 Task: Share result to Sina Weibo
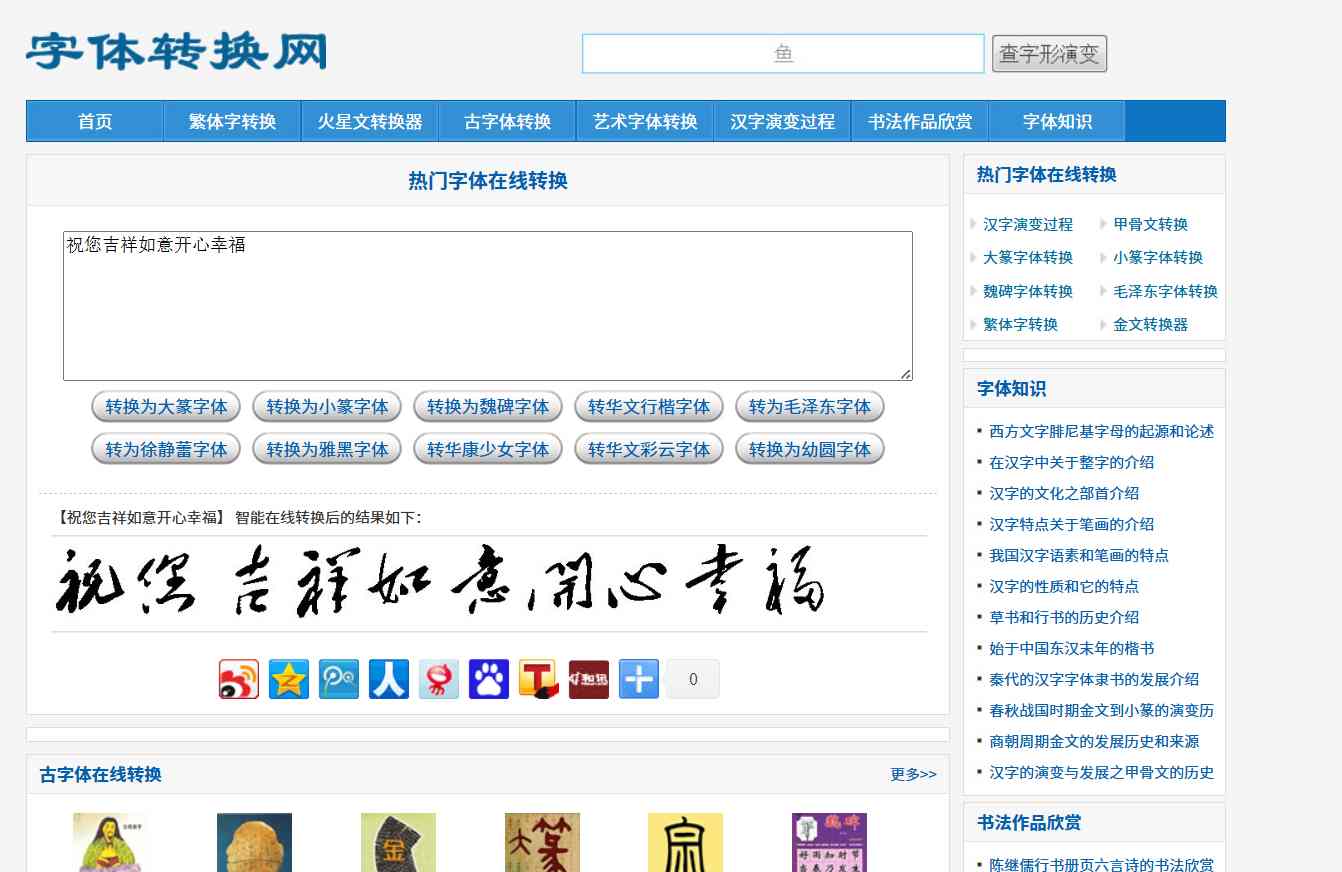click(x=238, y=678)
